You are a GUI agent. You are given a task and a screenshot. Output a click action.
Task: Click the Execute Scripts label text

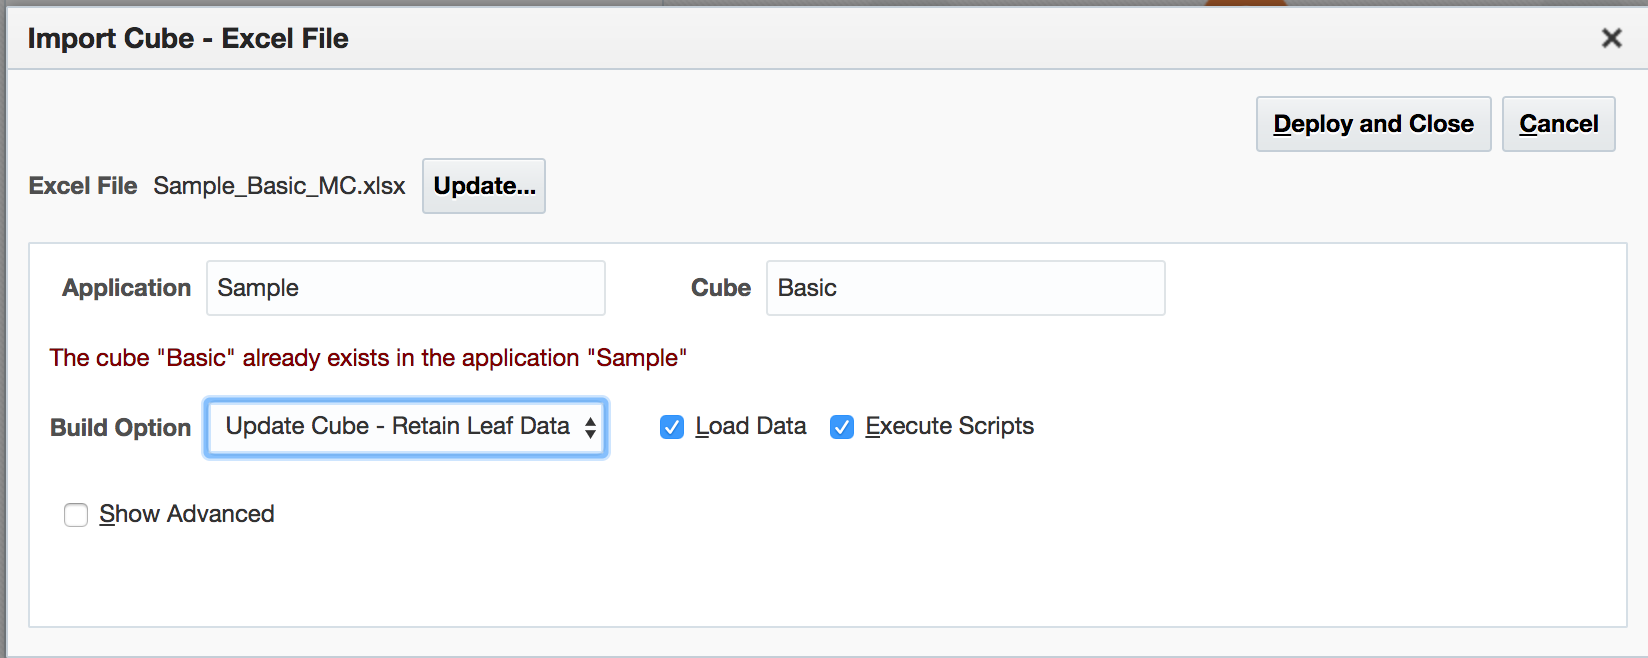tap(949, 426)
